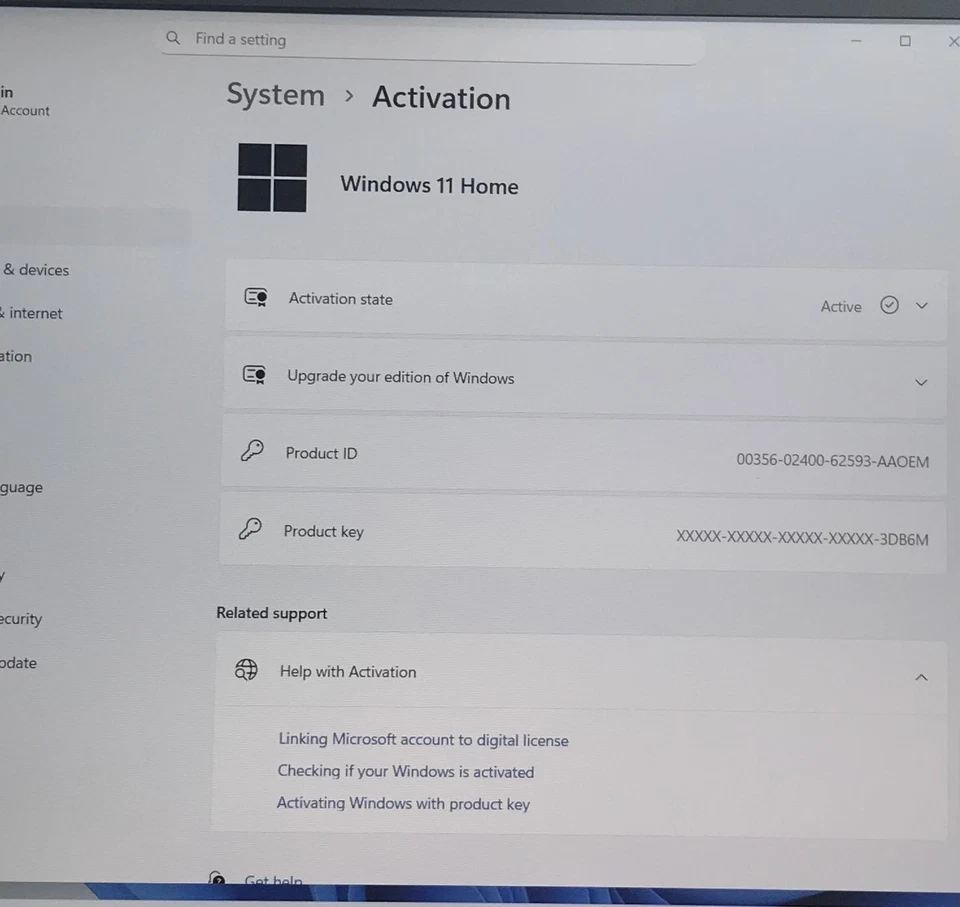Close the Settings window
The height and width of the screenshot is (907, 960).
tap(953, 42)
